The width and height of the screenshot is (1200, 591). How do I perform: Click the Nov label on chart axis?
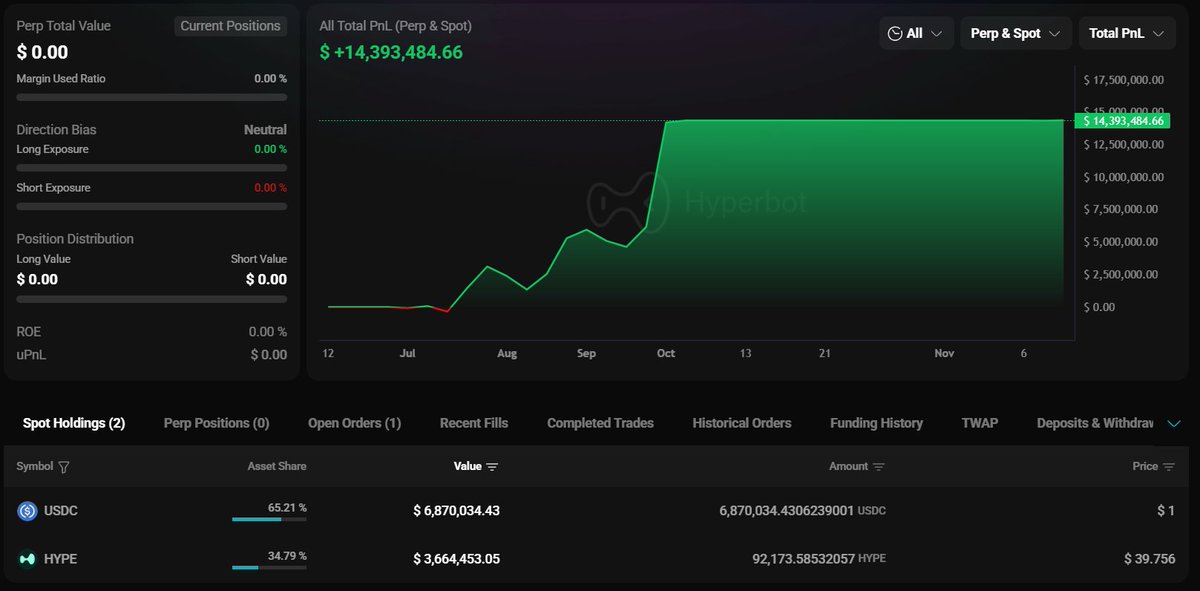click(944, 354)
